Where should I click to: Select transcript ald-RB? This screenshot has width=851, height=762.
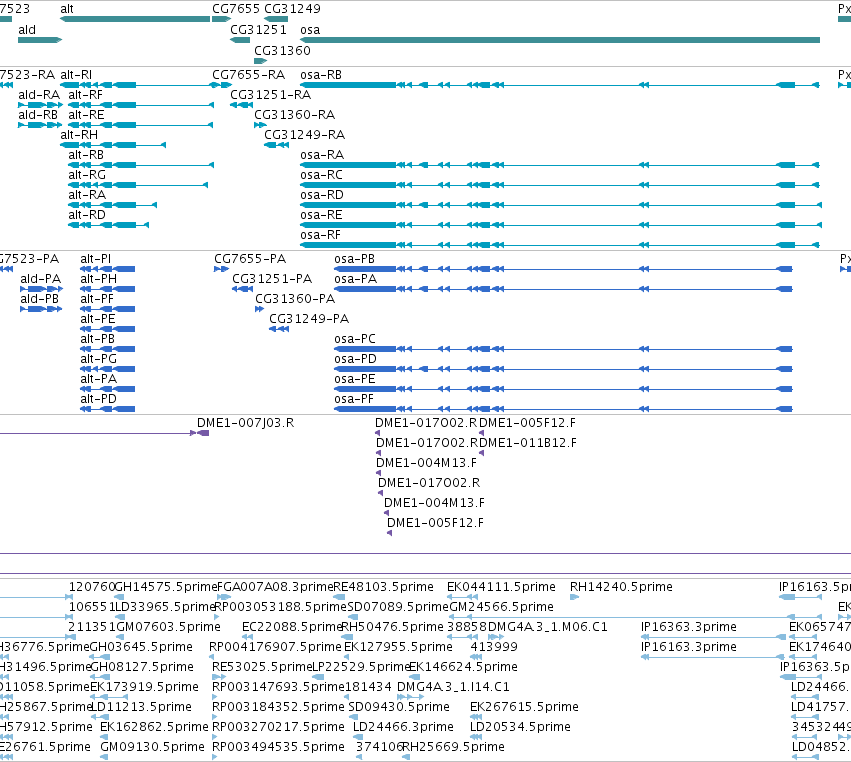coord(40,125)
